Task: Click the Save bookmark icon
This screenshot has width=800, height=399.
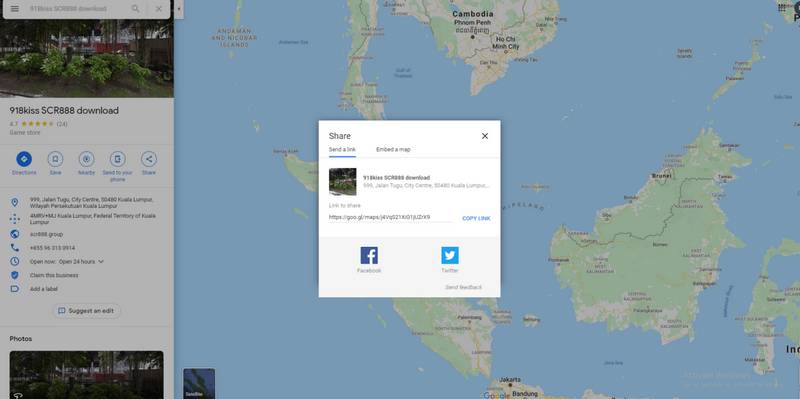Action: pos(55,159)
